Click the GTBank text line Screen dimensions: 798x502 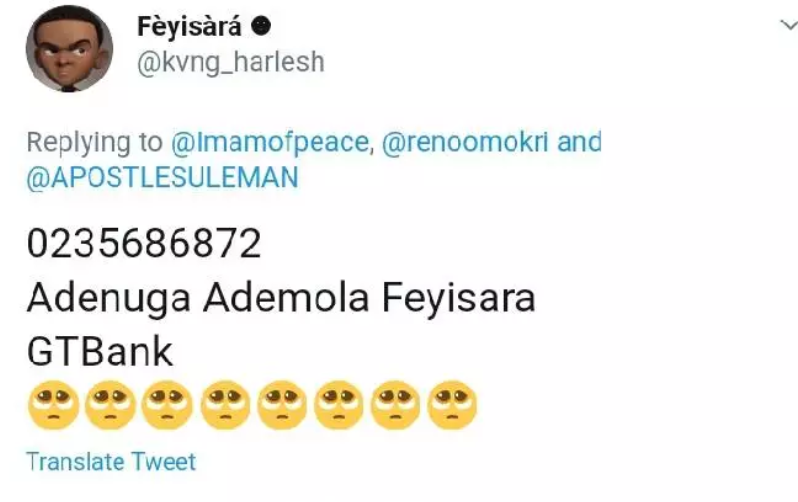100,351
